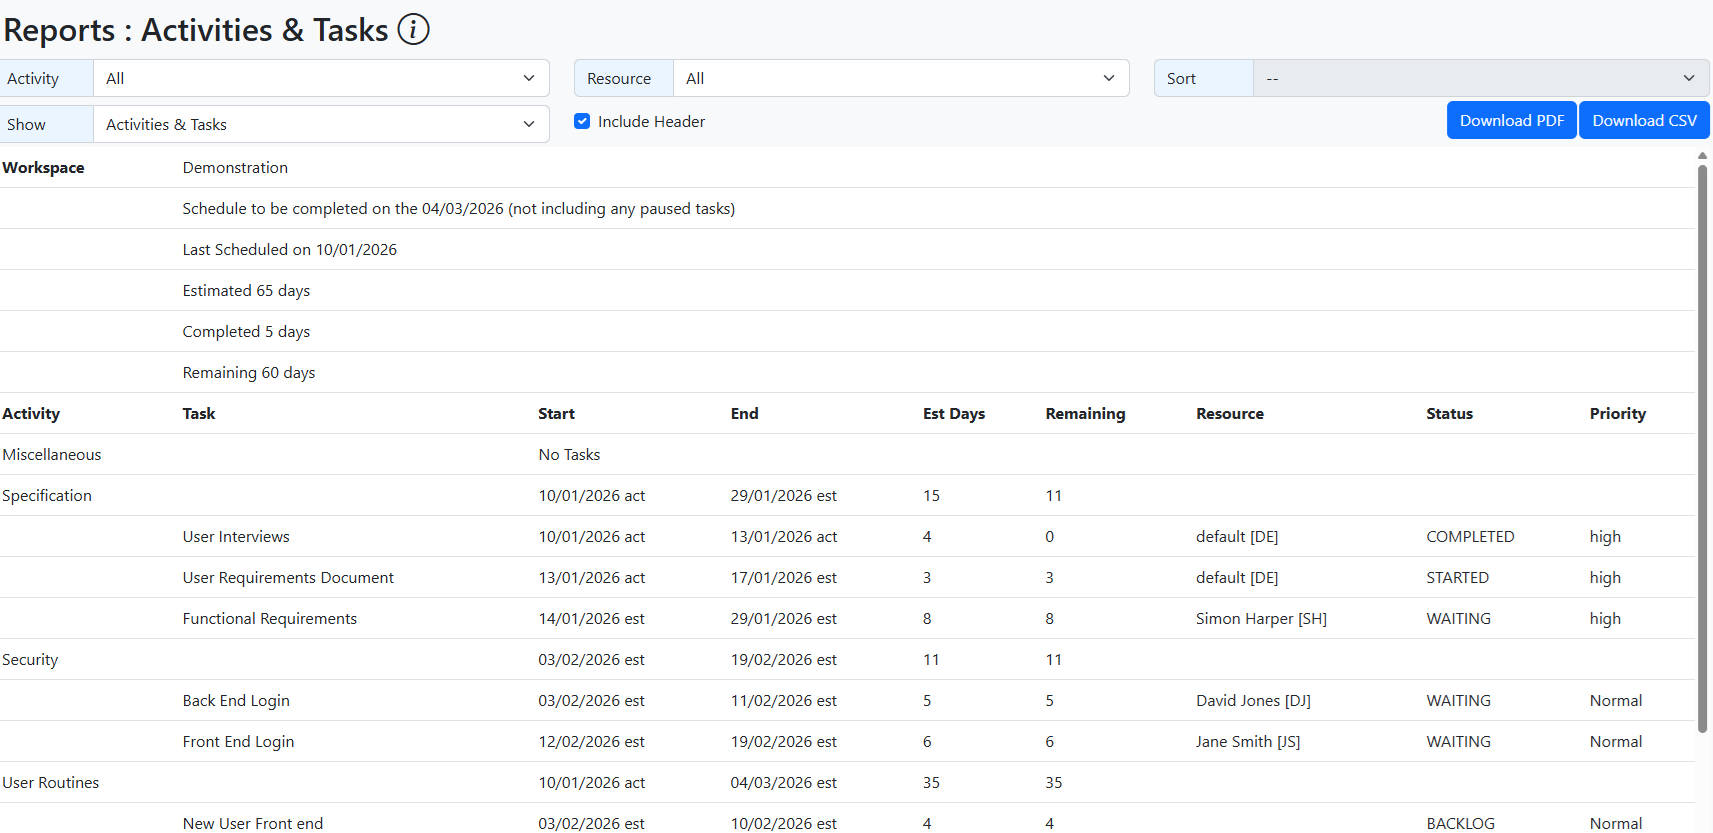Click the Download PDF button
The width and height of the screenshot is (1713, 833).
[x=1511, y=121]
